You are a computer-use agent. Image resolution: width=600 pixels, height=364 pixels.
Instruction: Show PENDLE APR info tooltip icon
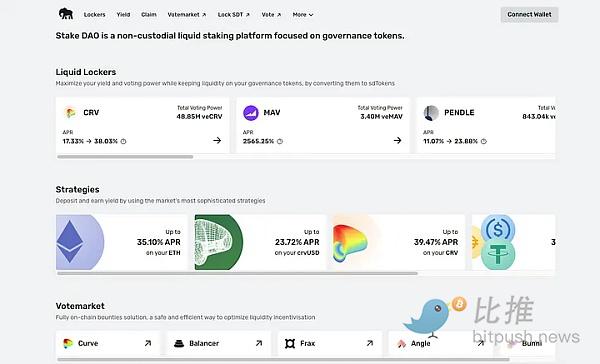(484, 141)
